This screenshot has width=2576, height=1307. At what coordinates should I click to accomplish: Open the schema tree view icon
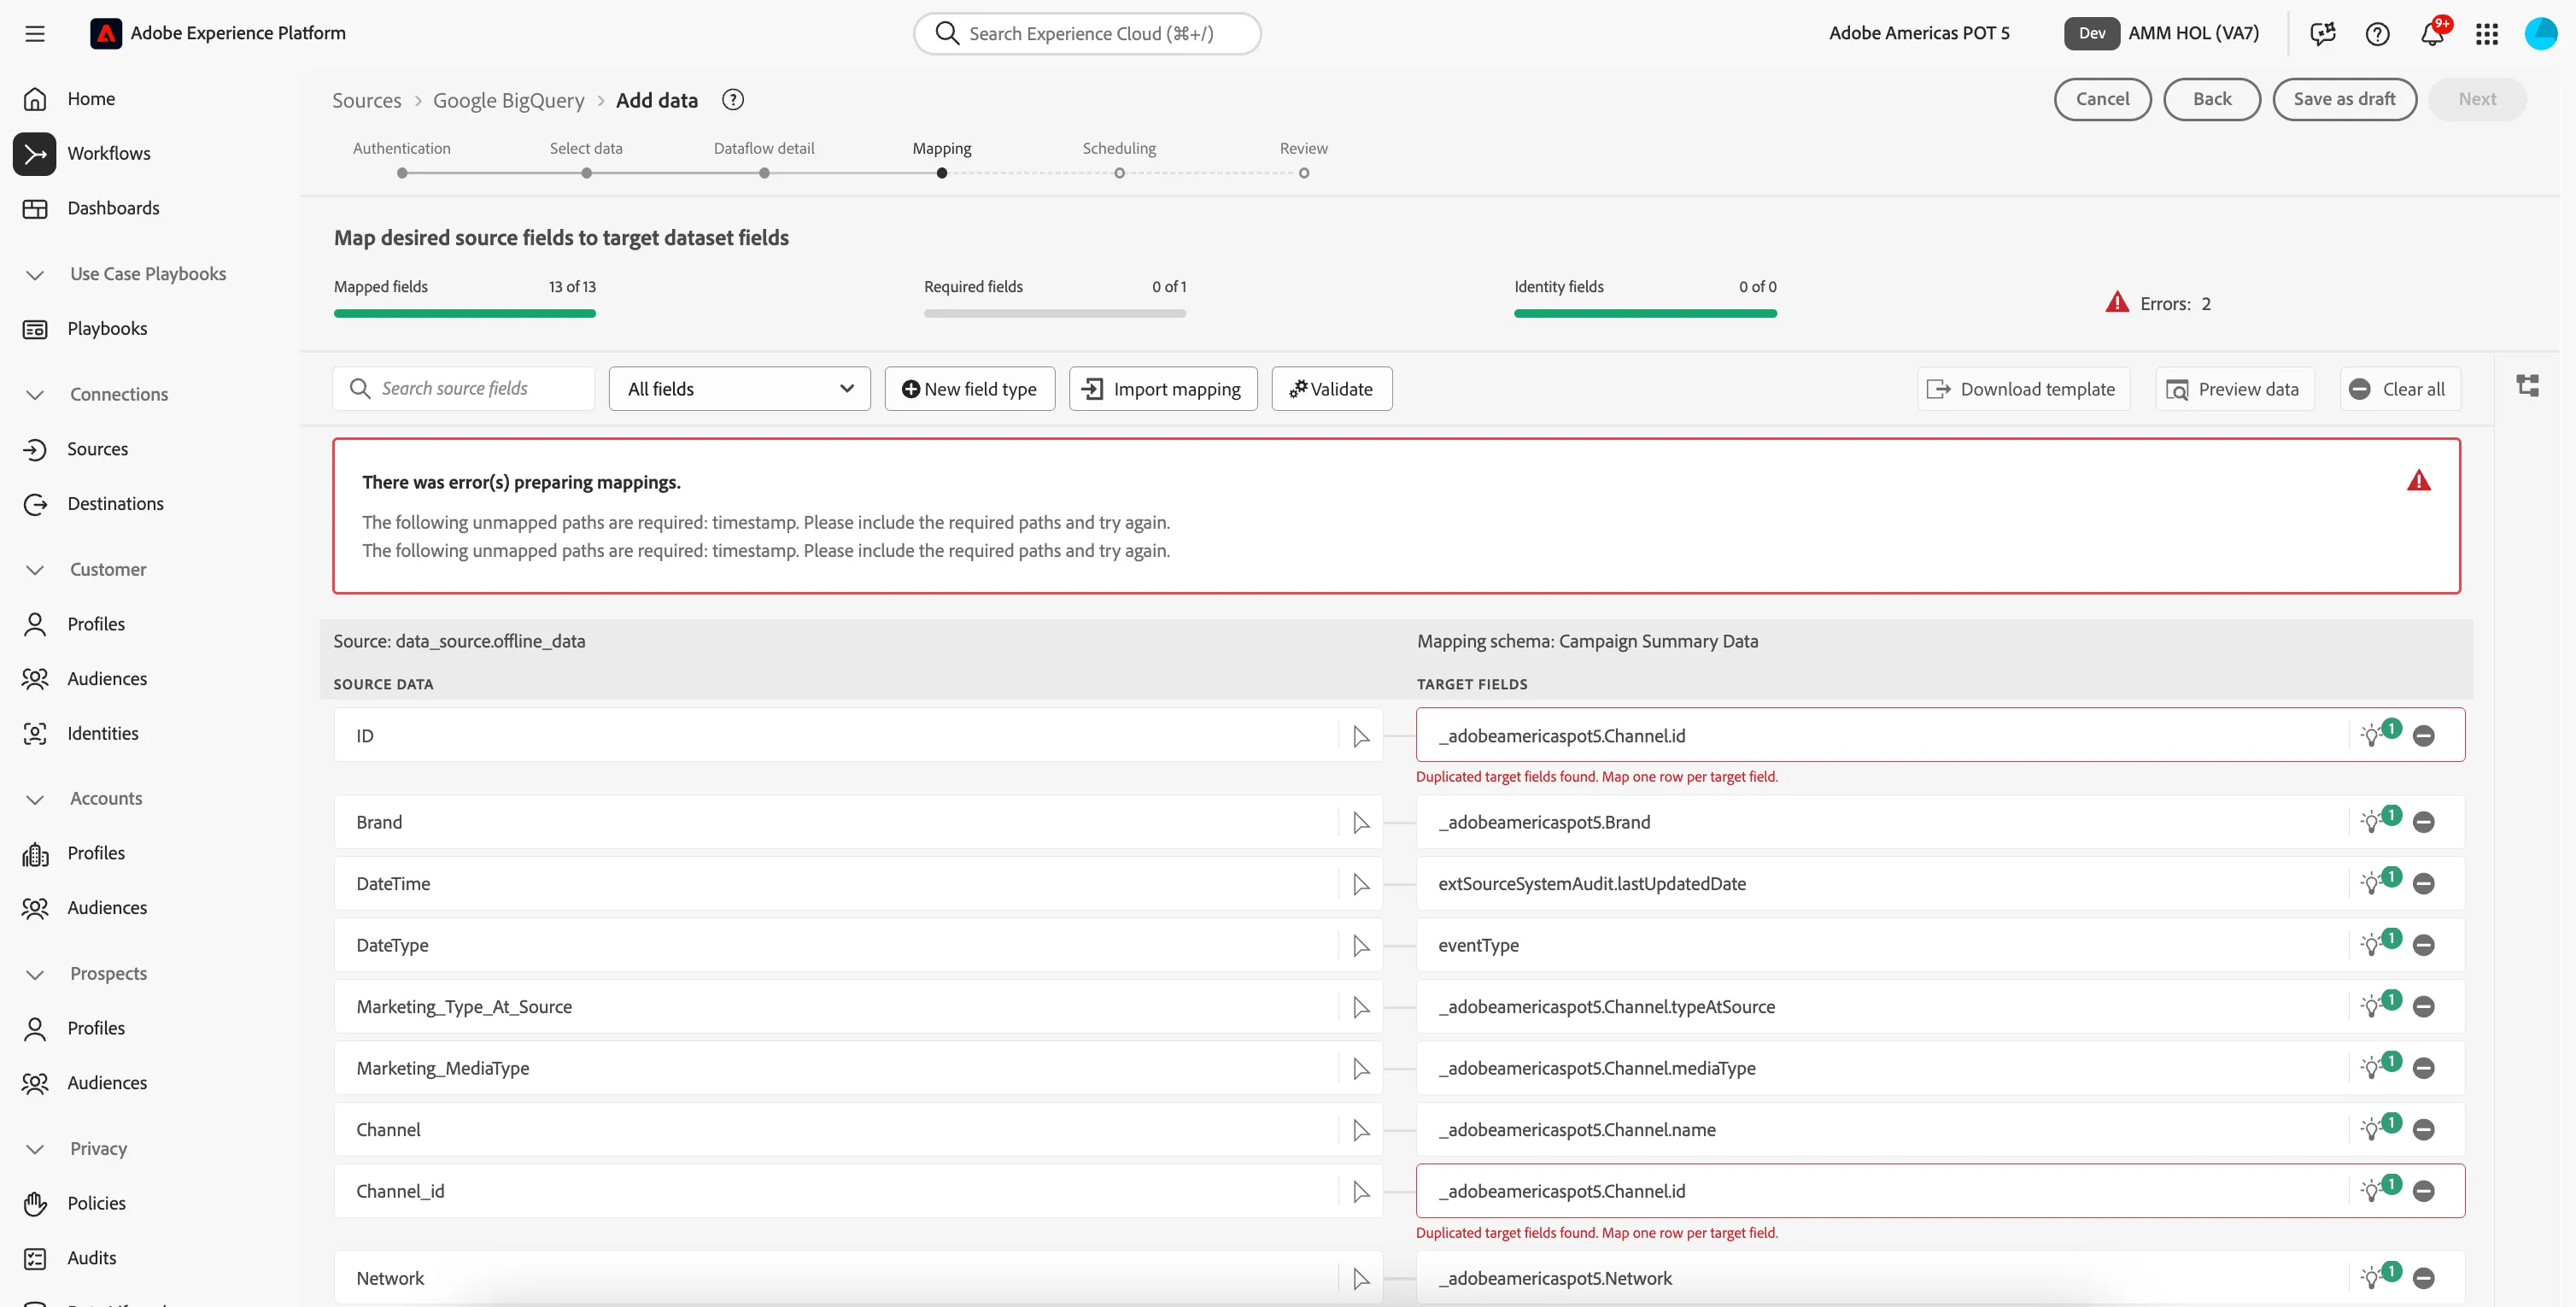(2527, 386)
